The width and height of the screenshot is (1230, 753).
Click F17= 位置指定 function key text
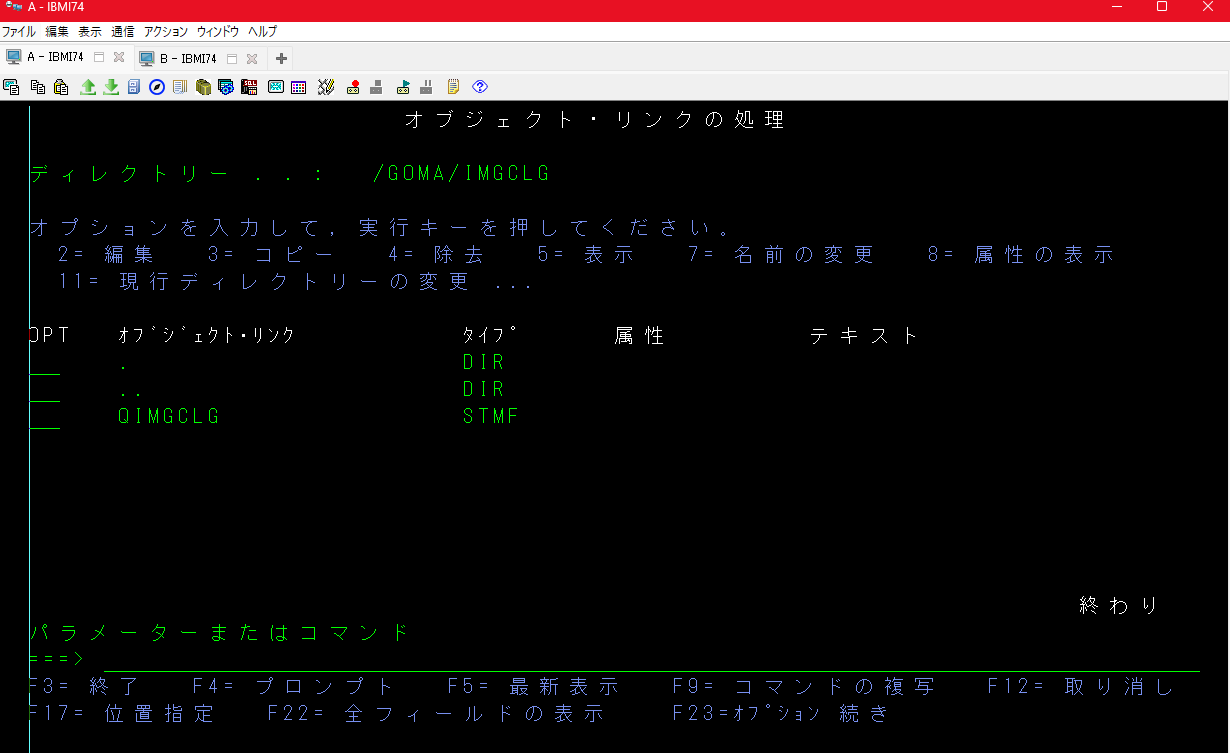click(x=122, y=714)
